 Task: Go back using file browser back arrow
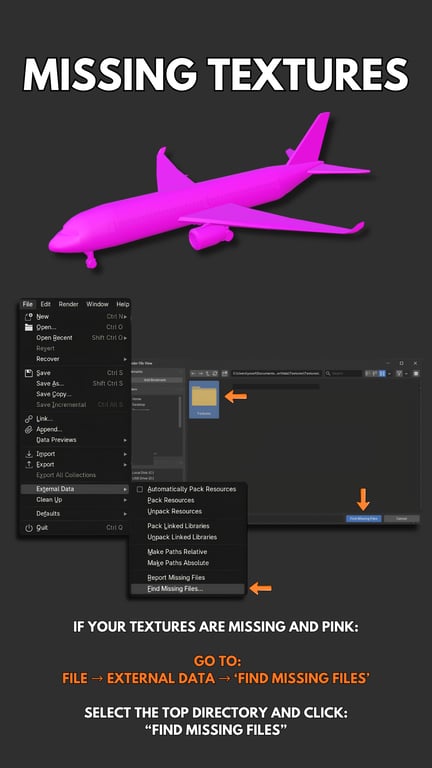coord(193,373)
